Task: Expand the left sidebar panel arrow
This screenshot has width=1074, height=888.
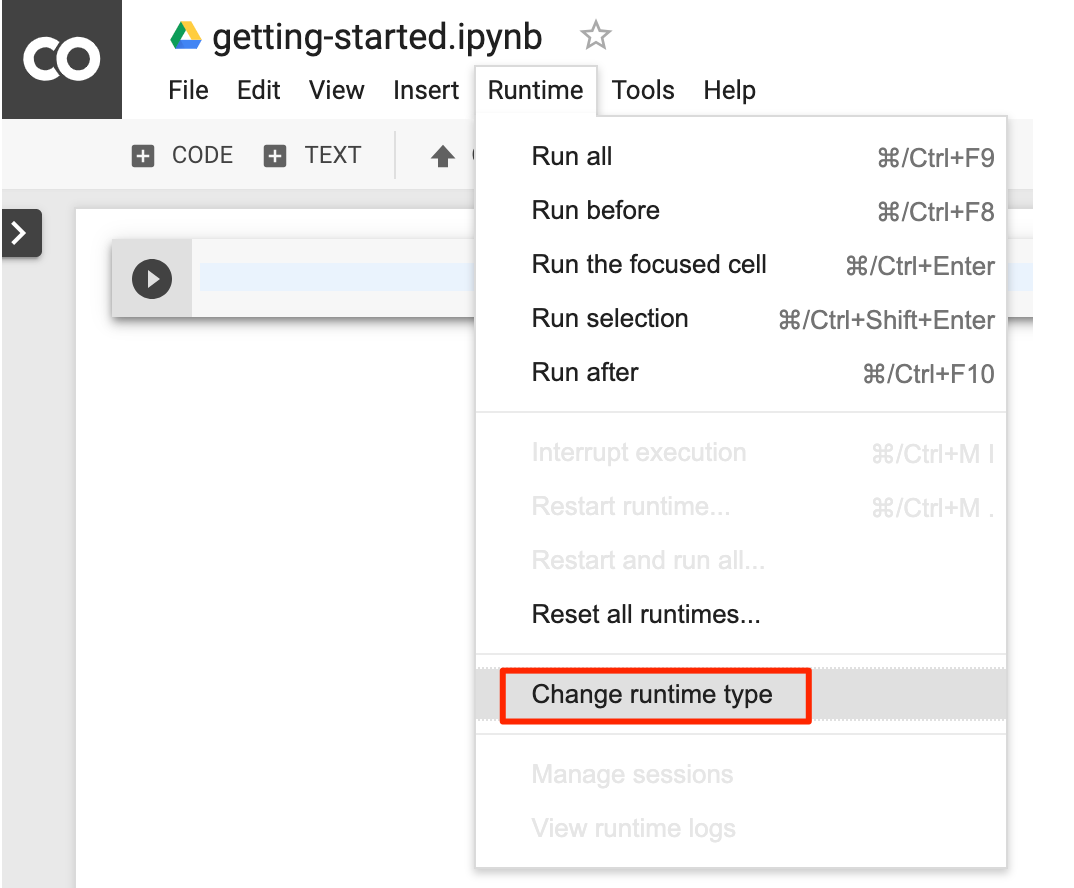Action: pos(20,233)
